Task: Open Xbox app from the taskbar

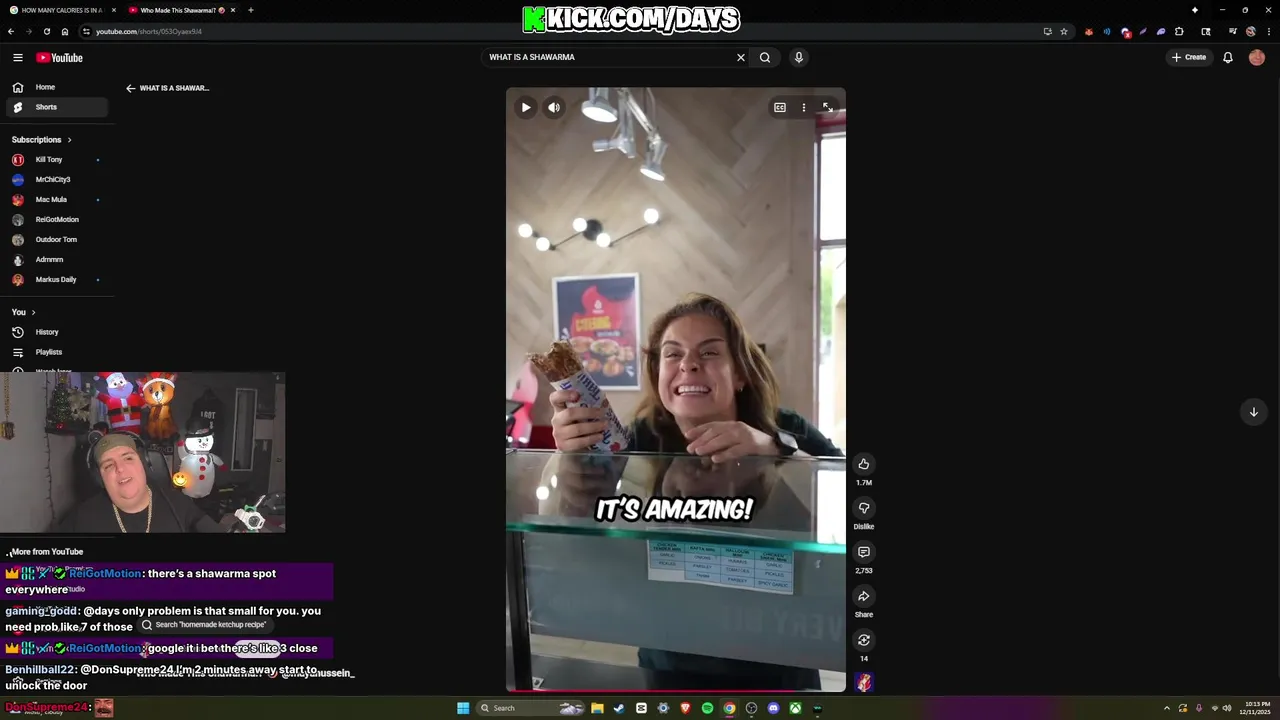Action: [795, 708]
